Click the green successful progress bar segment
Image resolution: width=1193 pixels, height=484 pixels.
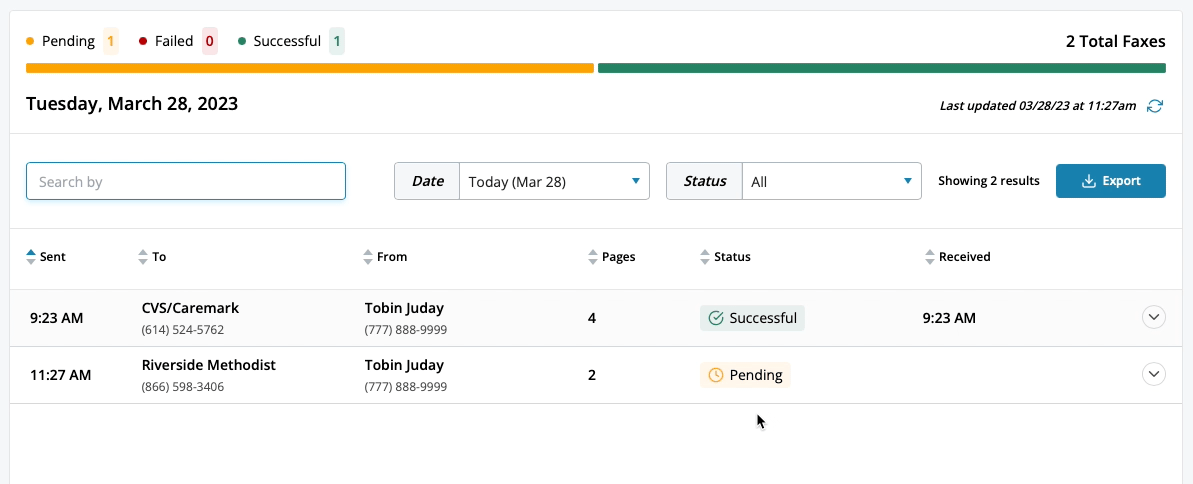pos(881,68)
